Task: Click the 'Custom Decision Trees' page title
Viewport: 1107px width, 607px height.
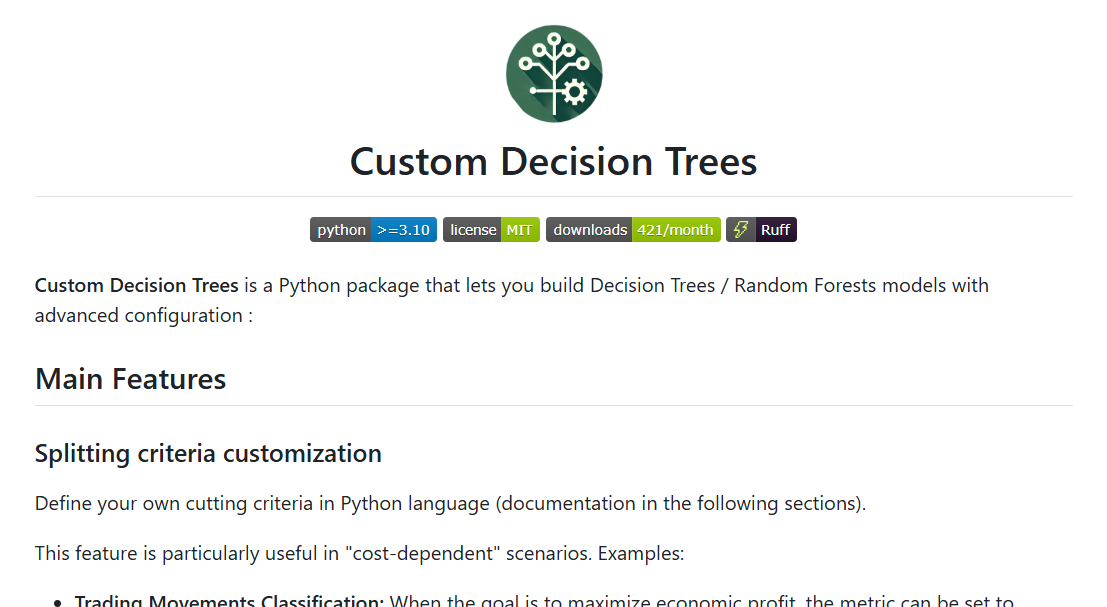Action: click(553, 162)
